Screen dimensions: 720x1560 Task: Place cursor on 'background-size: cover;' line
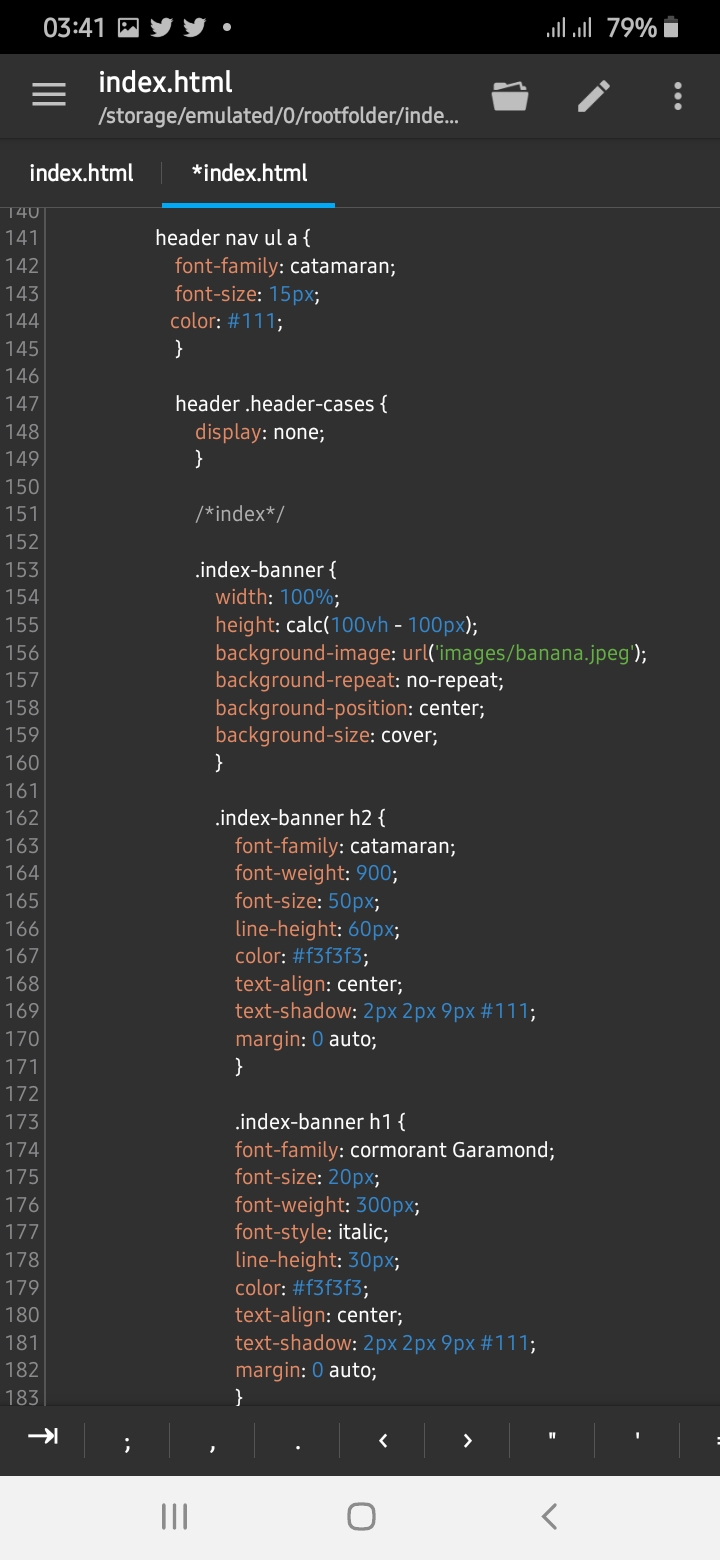click(x=327, y=735)
